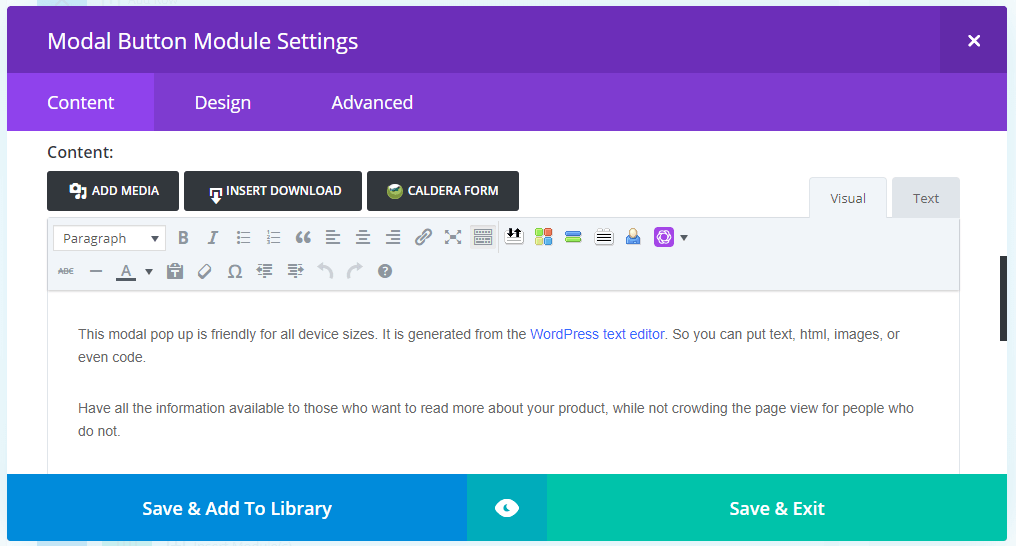Viewport: 1016px width, 546px height.
Task: Open the purple shortcode icon's dropdown arrow
Action: click(x=684, y=238)
